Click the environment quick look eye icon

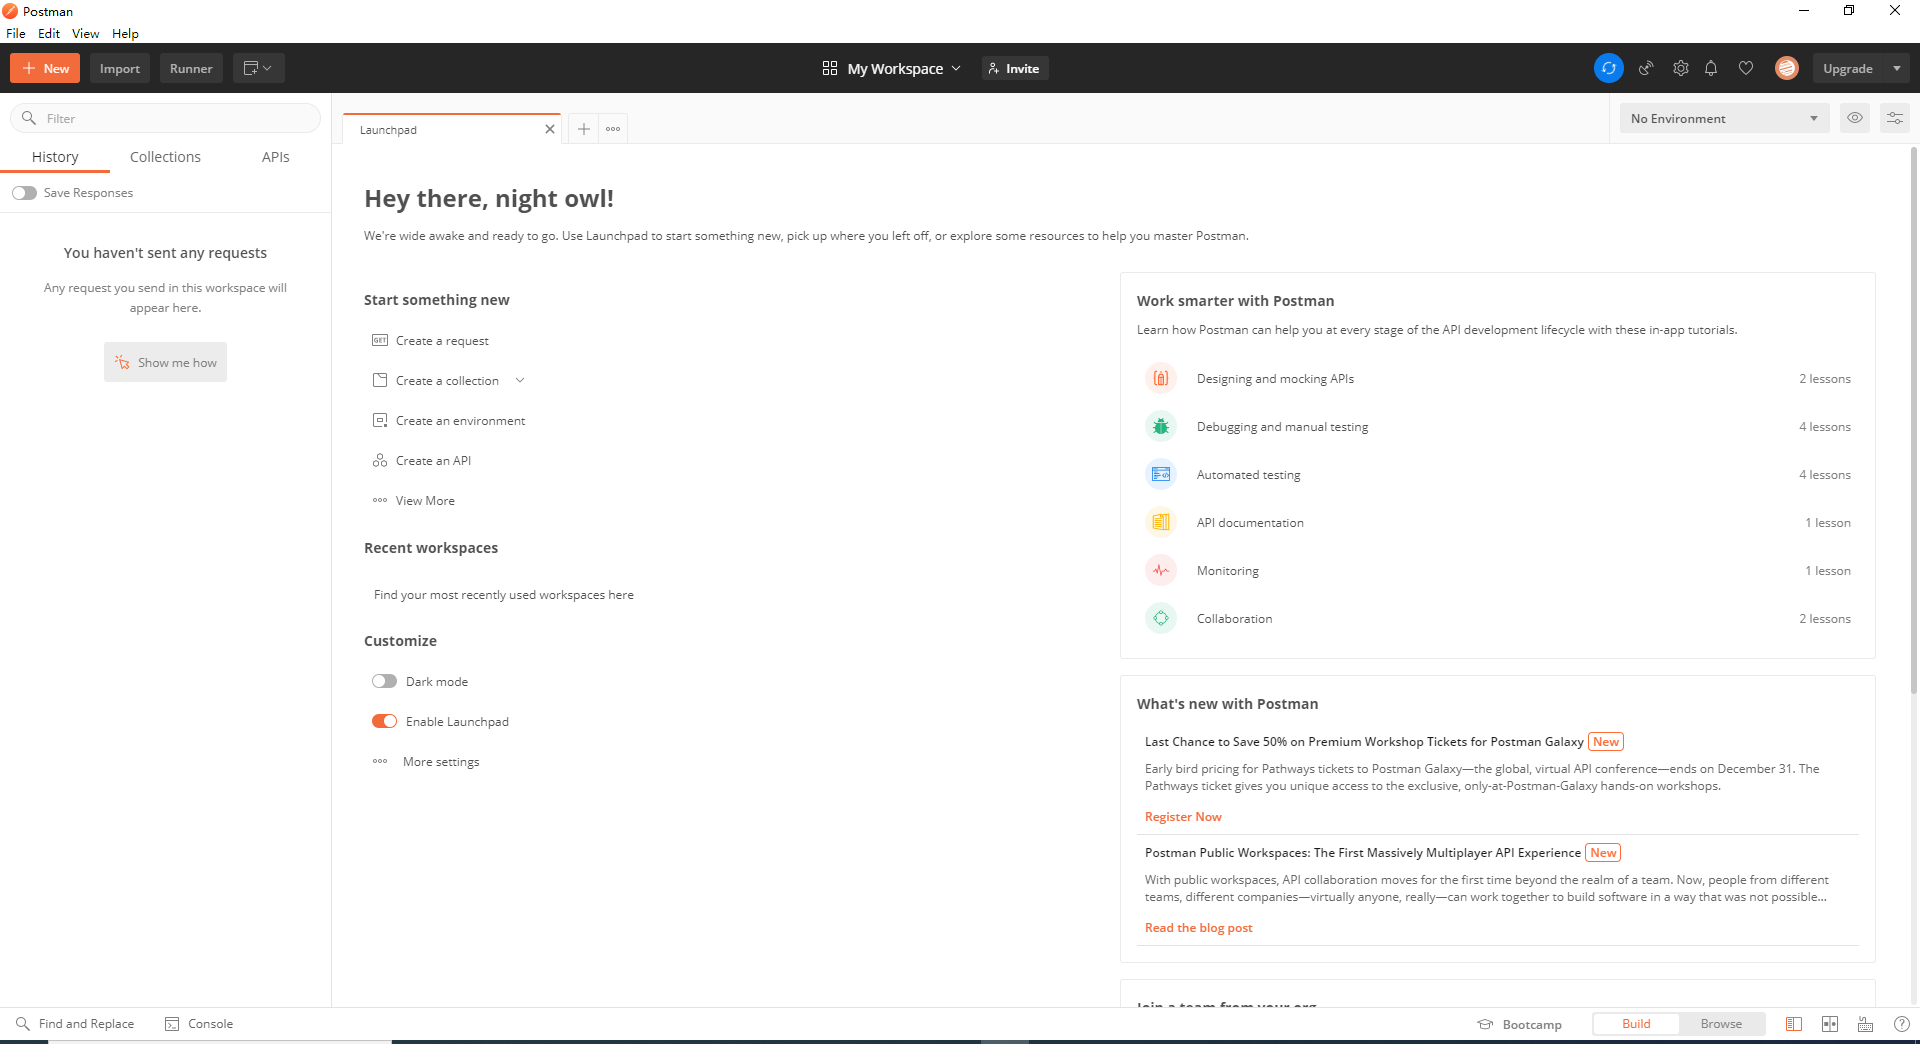pos(1855,118)
